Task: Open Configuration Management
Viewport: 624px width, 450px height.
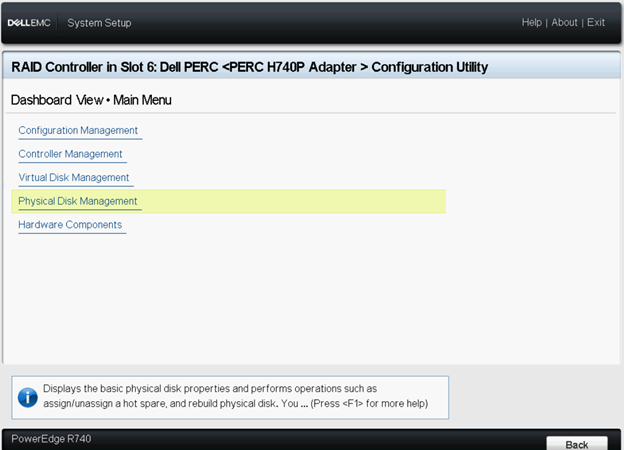Action: (x=78, y=131)
